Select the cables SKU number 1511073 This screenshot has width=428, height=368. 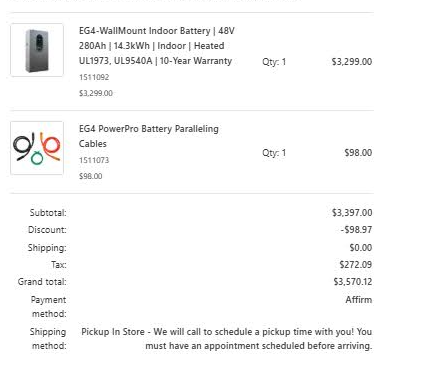94,160
